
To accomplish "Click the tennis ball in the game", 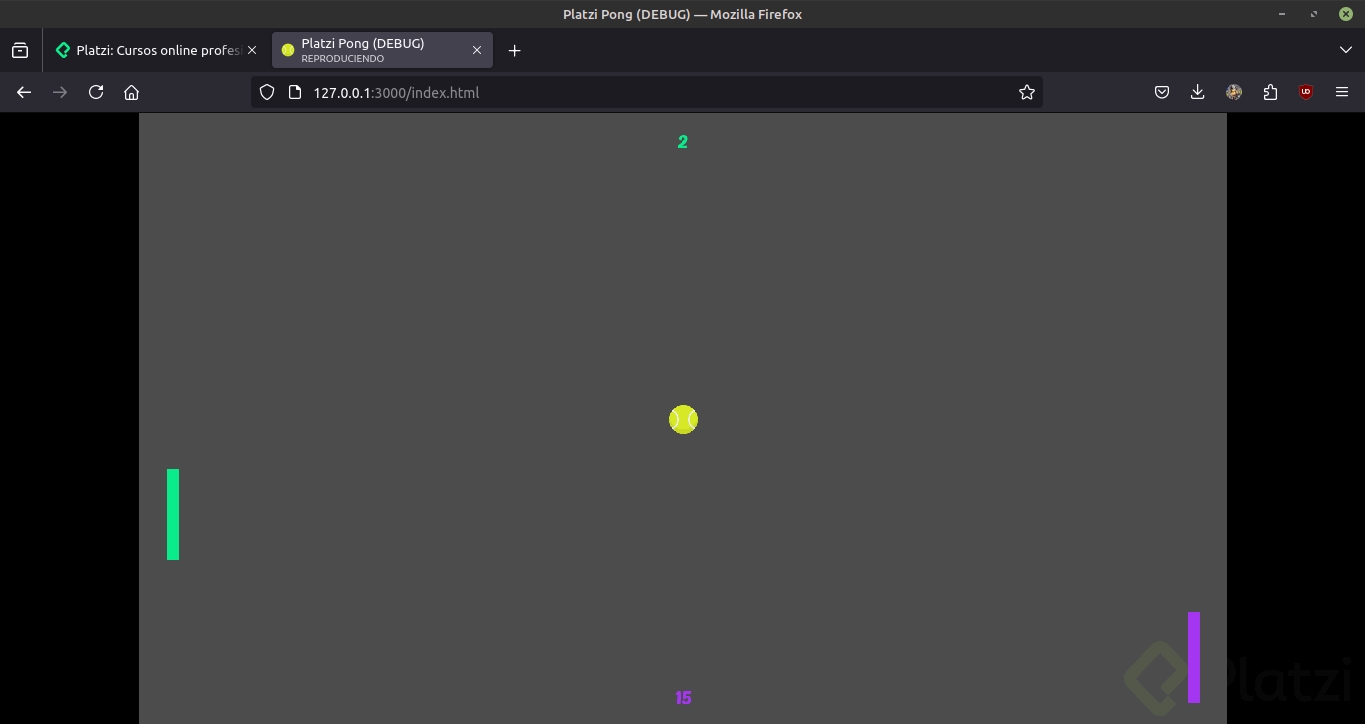I will tap(683, 419).
